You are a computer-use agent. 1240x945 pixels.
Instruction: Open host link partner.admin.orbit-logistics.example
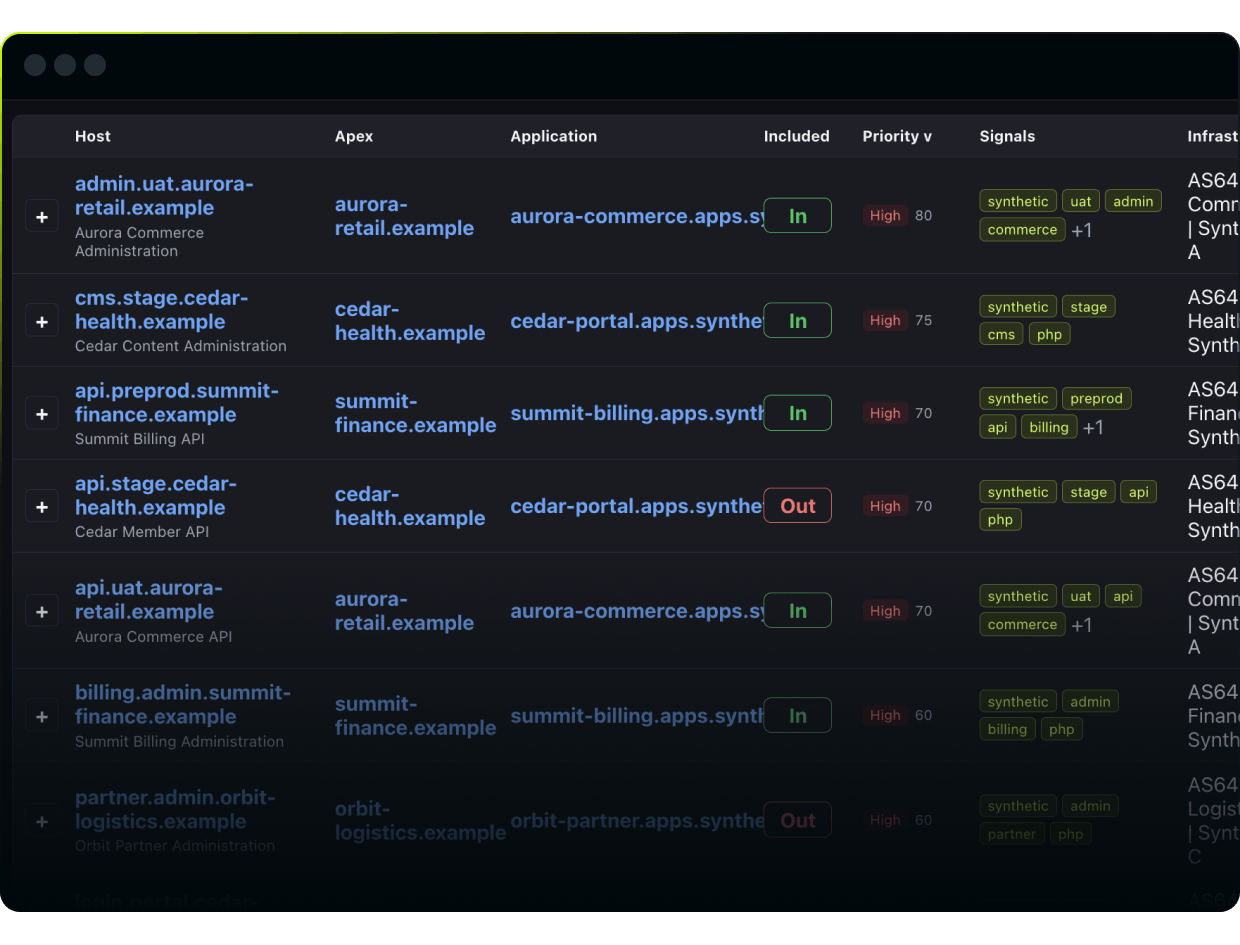pos(175,810)
